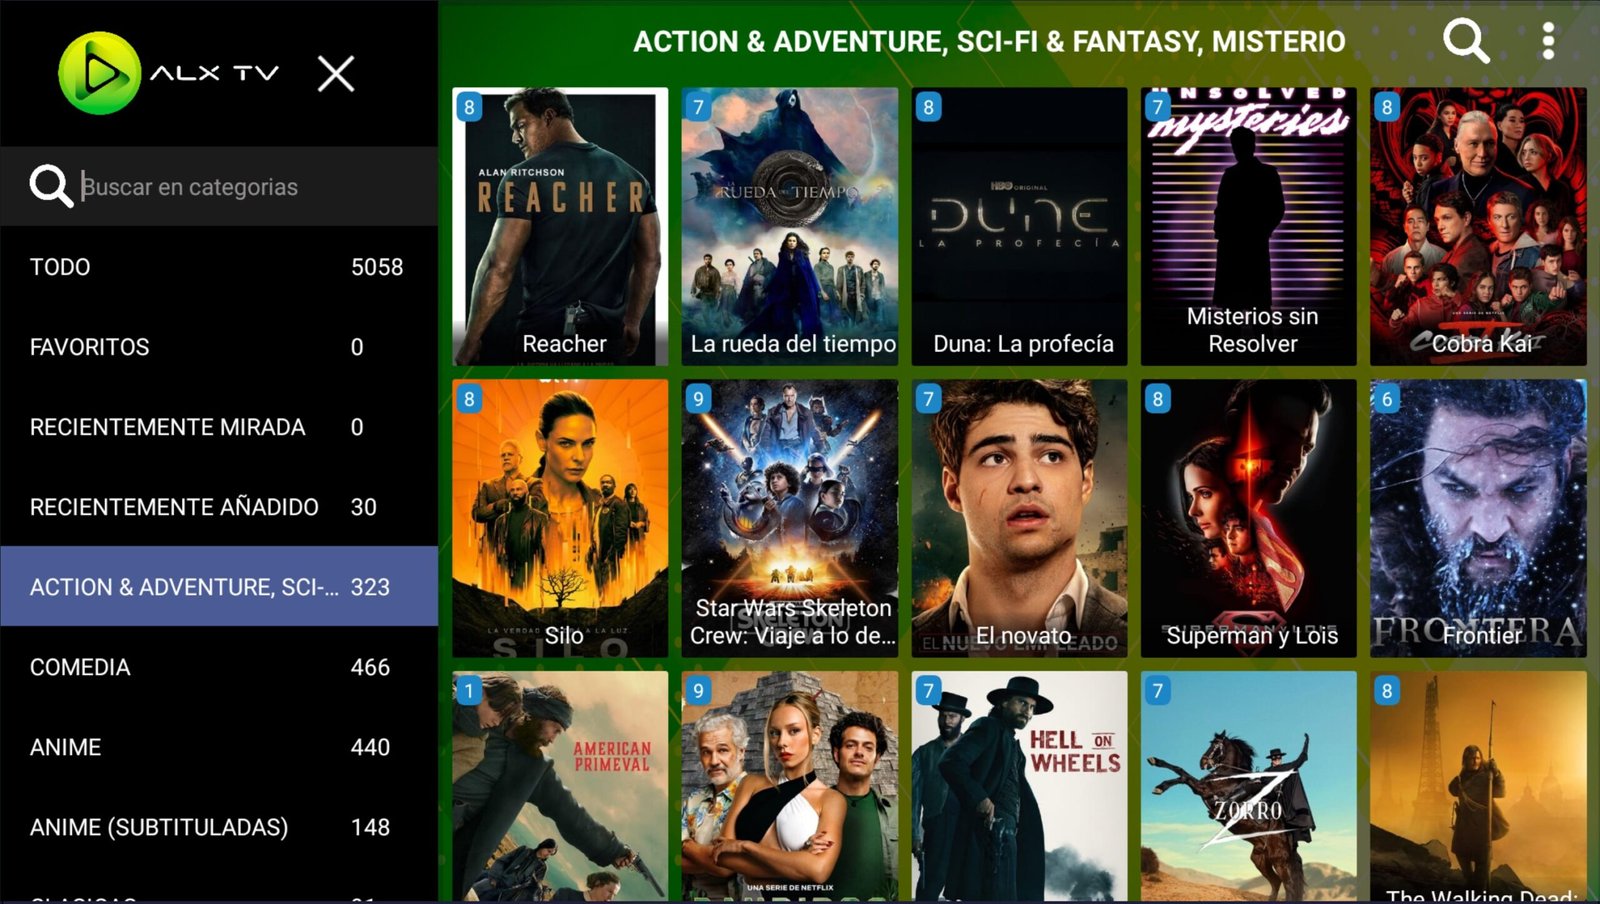The height and width of the screenshot is (904, 1600).
Task: Open ANIME (SUBTITULADAS) category
Action: pyautogui.click(x=219, y=827)
